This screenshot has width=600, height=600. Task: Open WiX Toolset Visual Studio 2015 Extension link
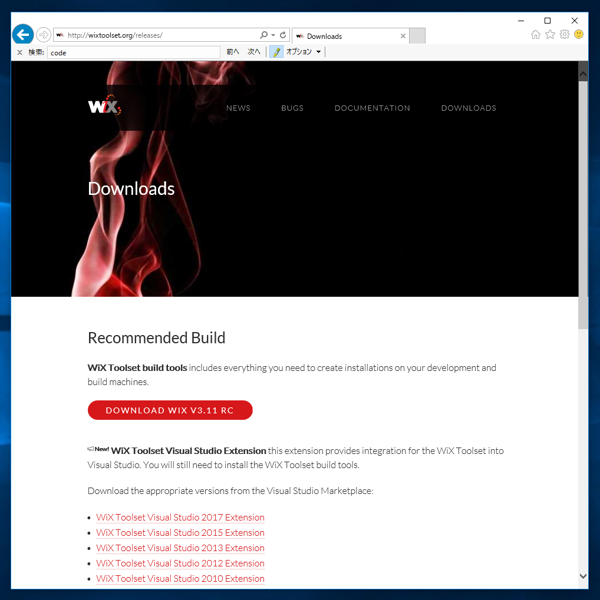(x=180, y=533)
